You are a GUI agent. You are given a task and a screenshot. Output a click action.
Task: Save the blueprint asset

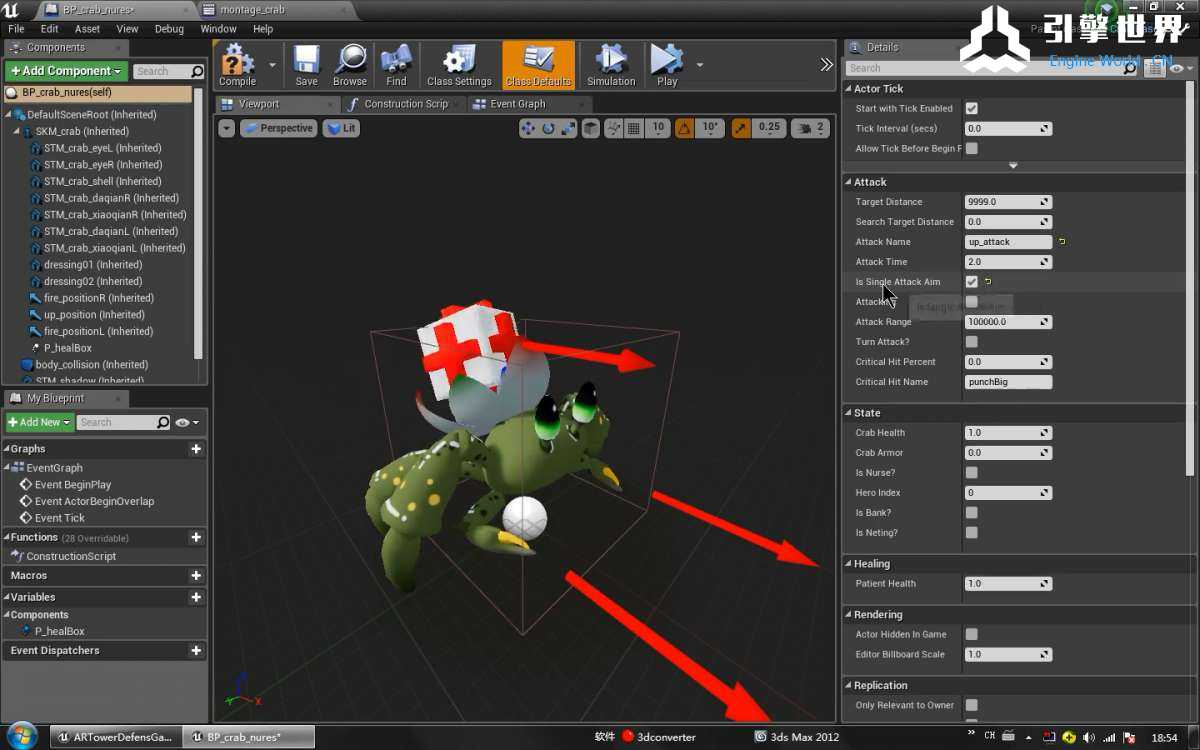click(x=306, y=65)
